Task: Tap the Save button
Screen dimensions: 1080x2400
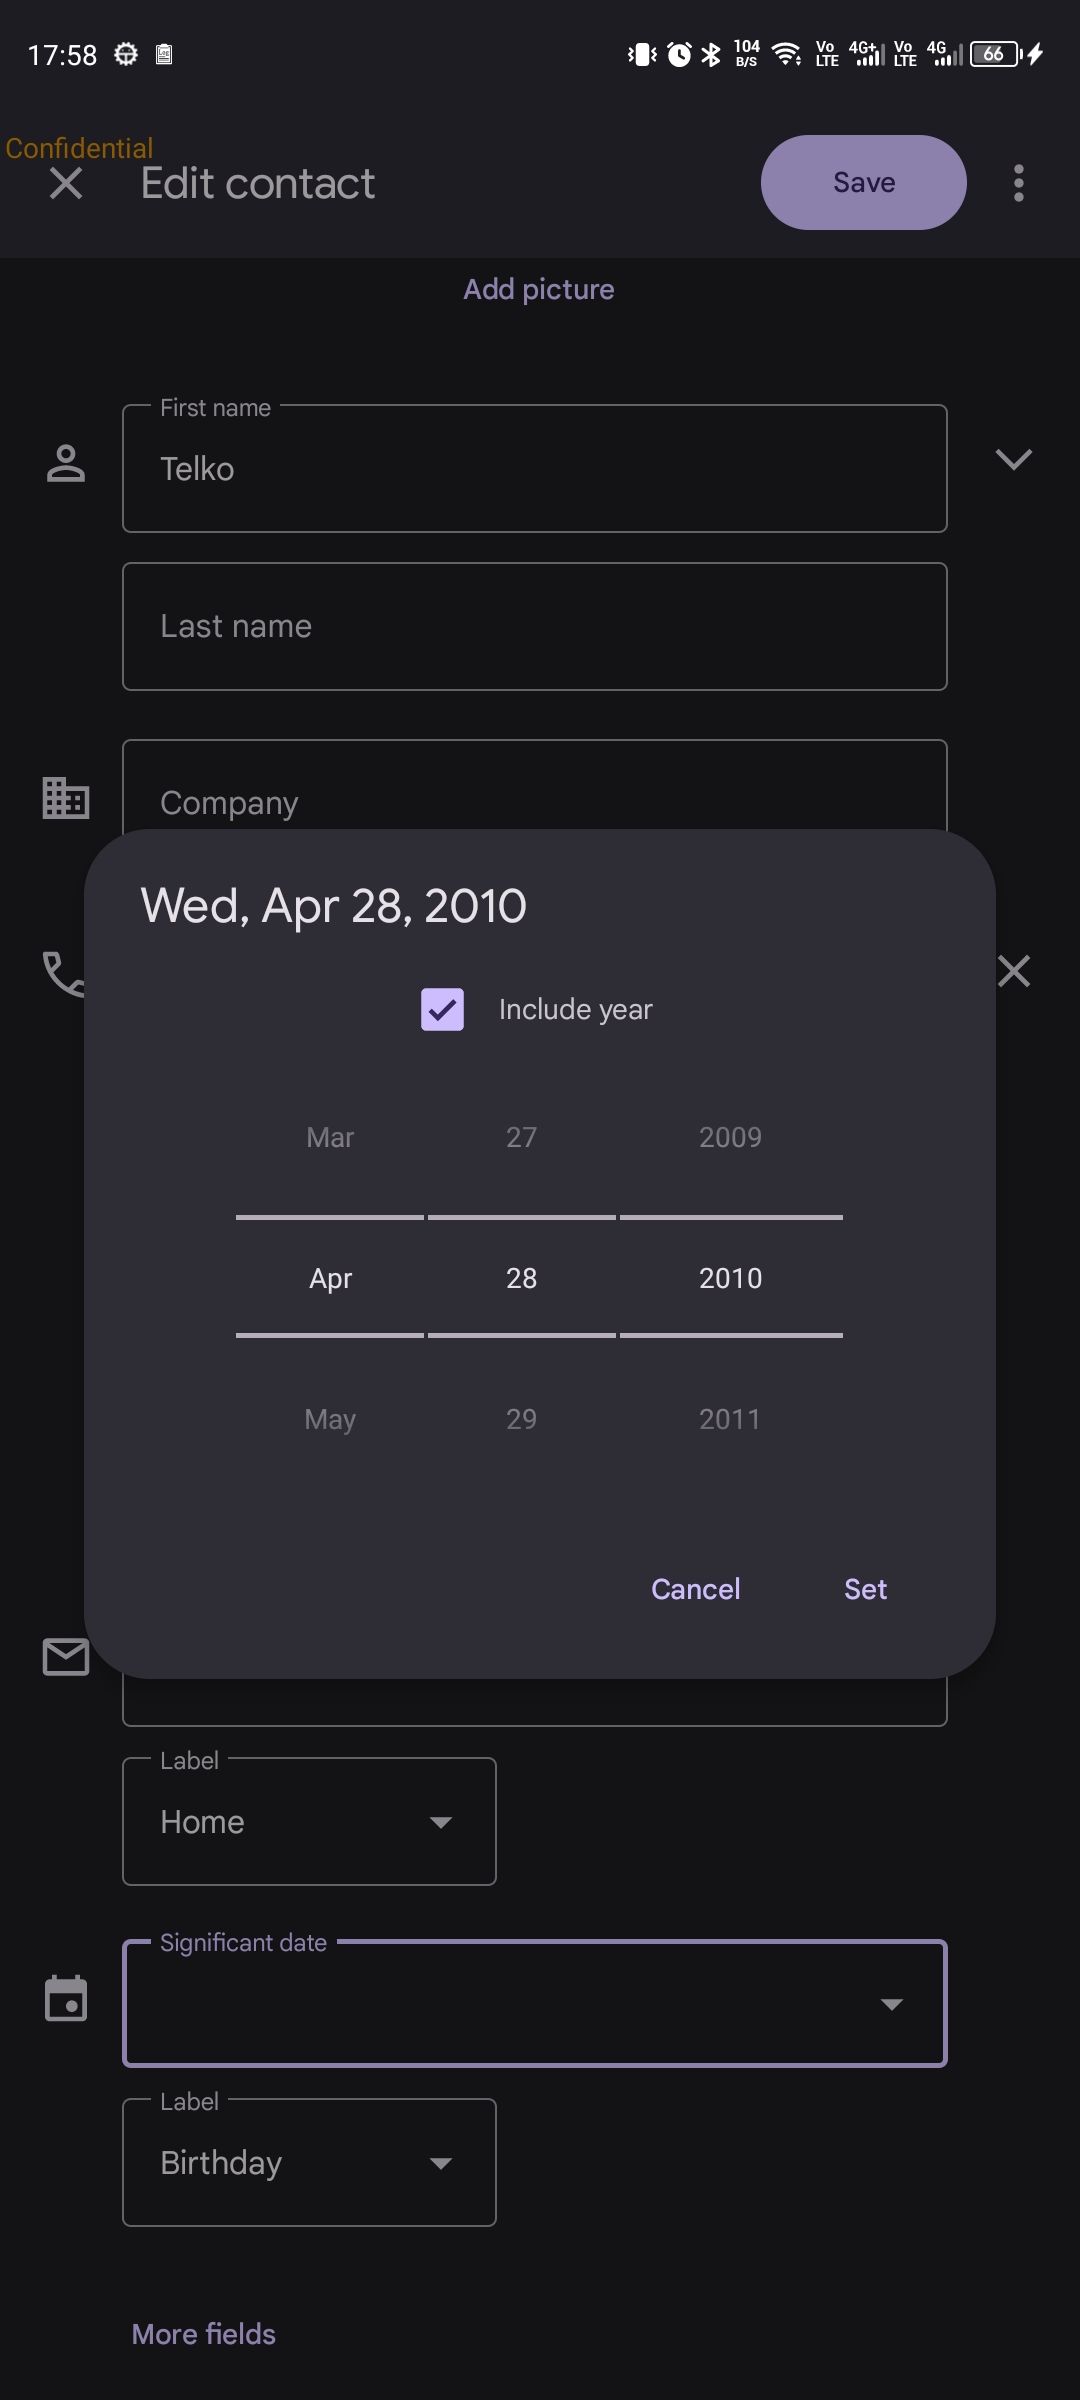Action: (x=862, y=182)
